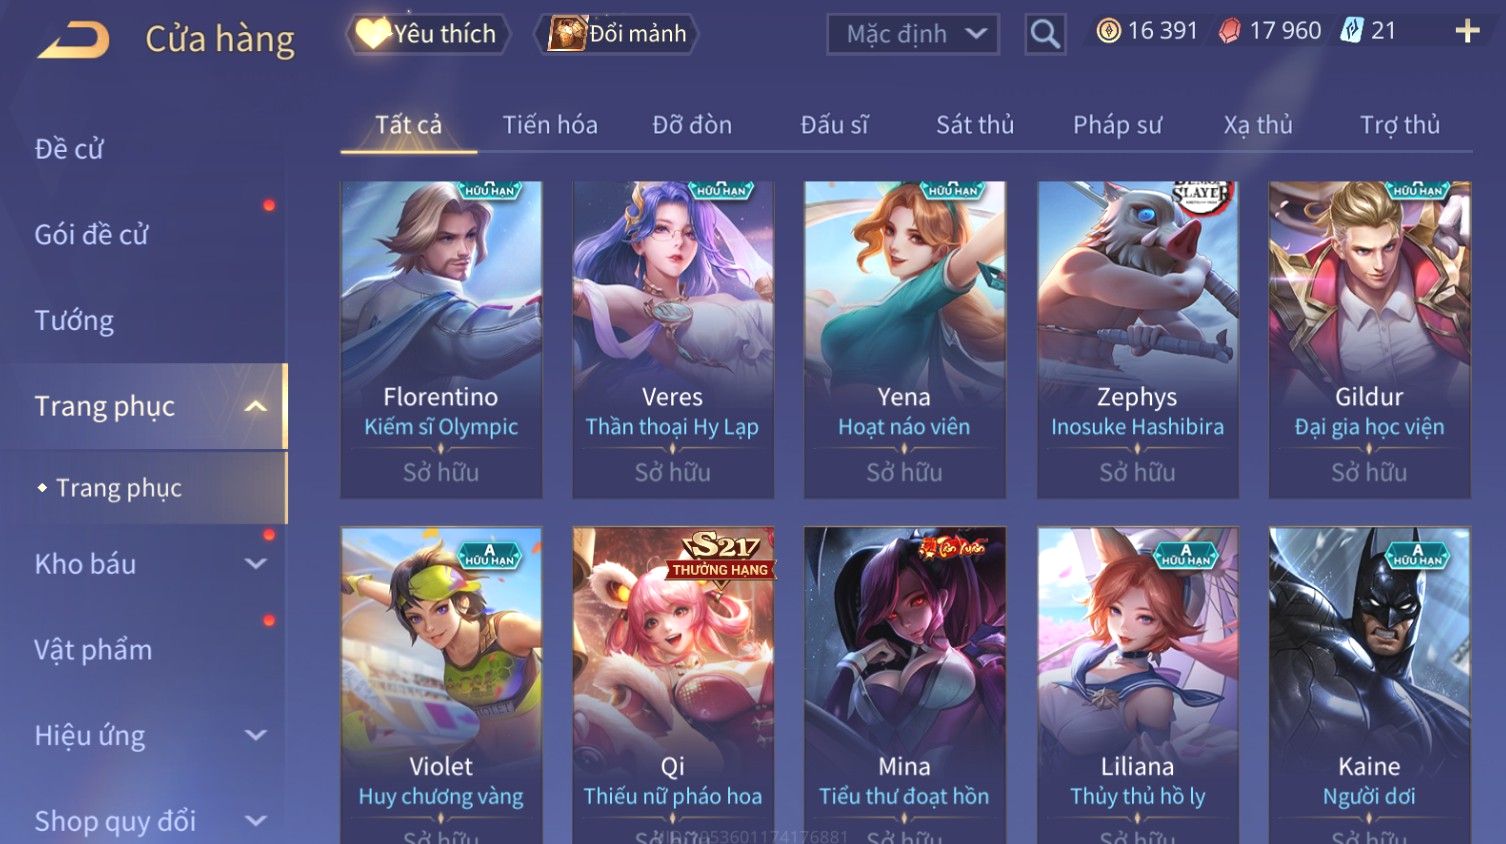Open the Tướng sidebar menu
Screen dimensions: 1506x844
click(x=74, y=321)
